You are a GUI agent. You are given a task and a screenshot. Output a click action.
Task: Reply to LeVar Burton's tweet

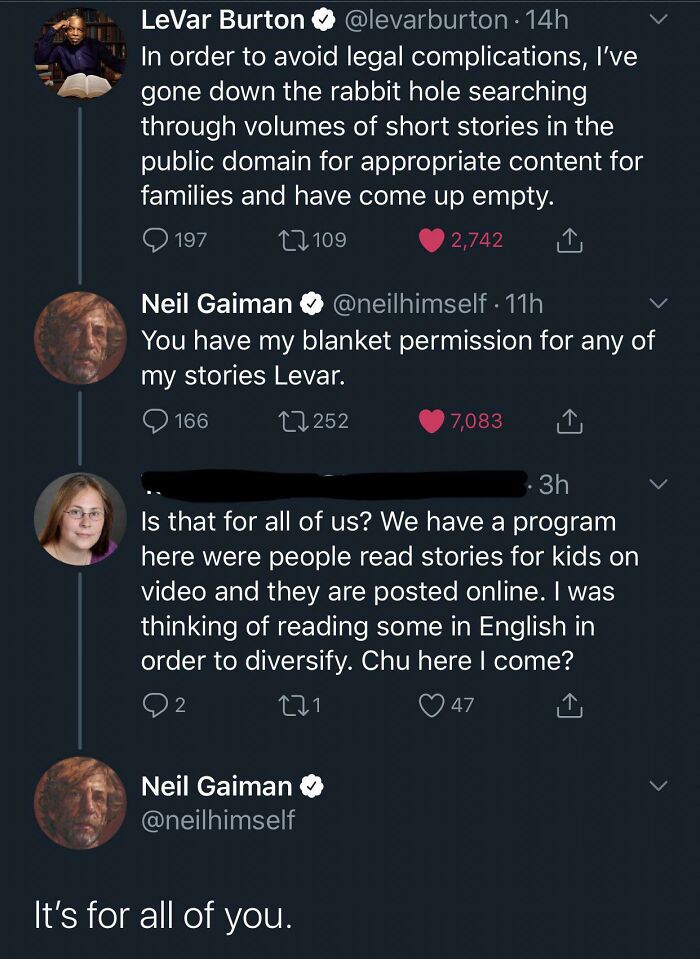coord(155,240)
